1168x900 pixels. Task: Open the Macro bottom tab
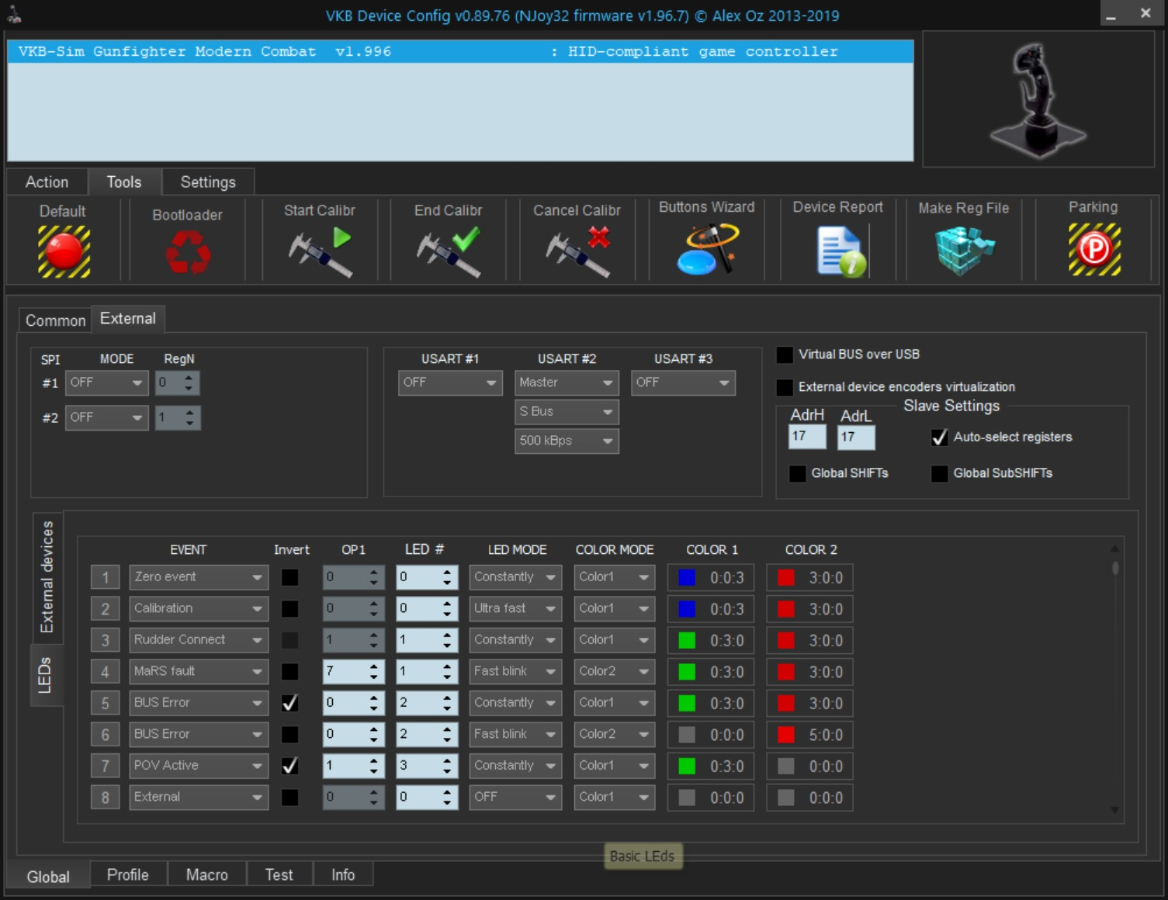pyautogui.click(x=207, y=875)
